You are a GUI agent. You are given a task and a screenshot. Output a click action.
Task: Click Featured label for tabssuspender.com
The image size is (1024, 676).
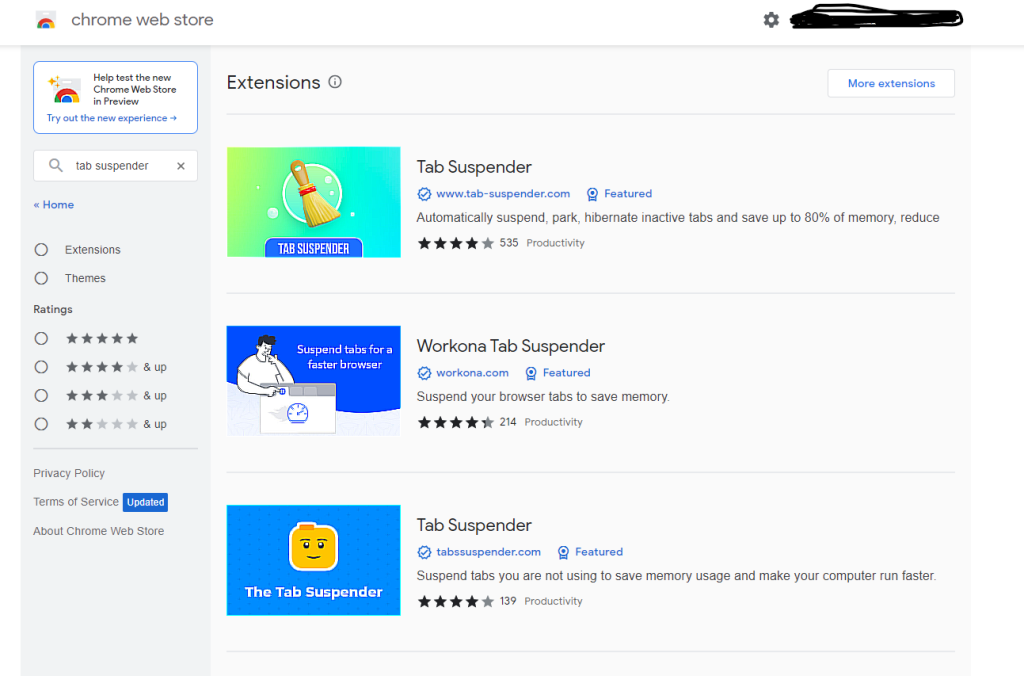point(599,552)
